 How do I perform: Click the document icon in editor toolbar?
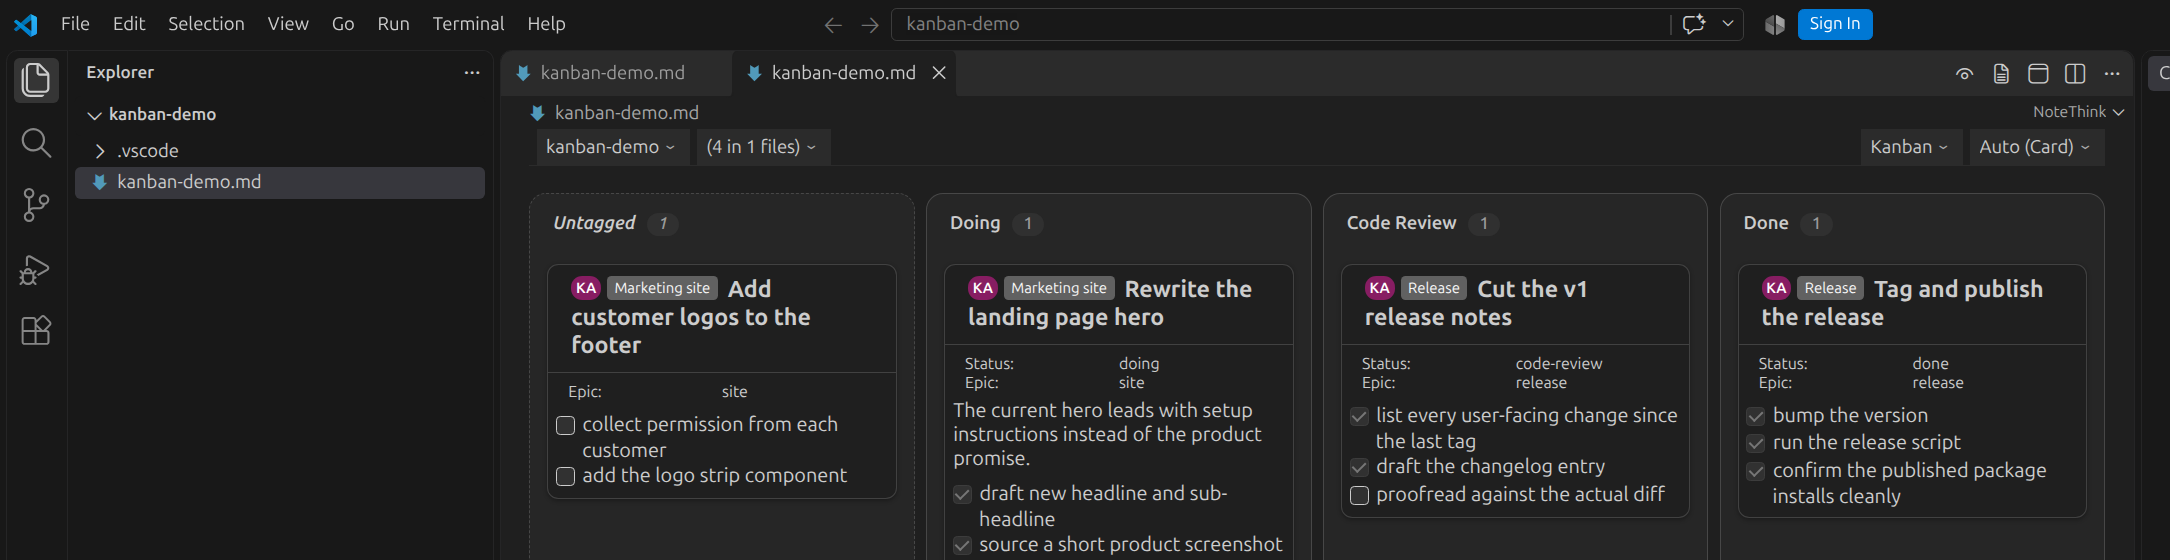pyautogui.click(x=2001, y=74)
